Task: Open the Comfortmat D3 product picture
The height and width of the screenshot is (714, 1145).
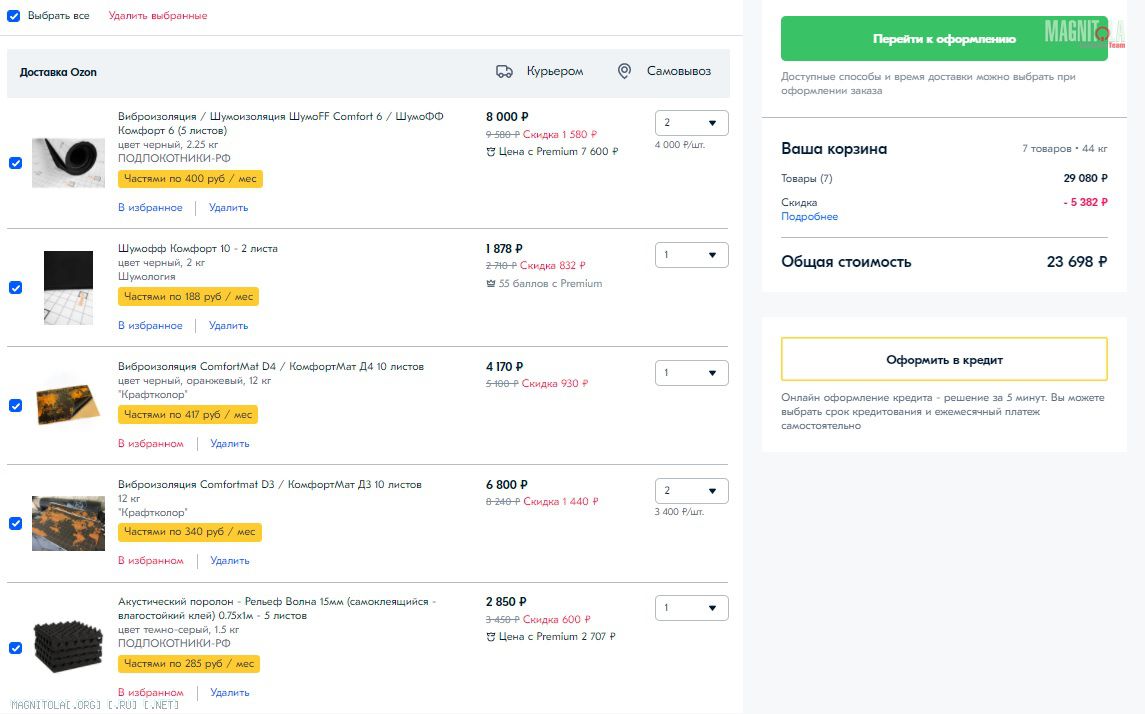Action: (x=69, y=523)
